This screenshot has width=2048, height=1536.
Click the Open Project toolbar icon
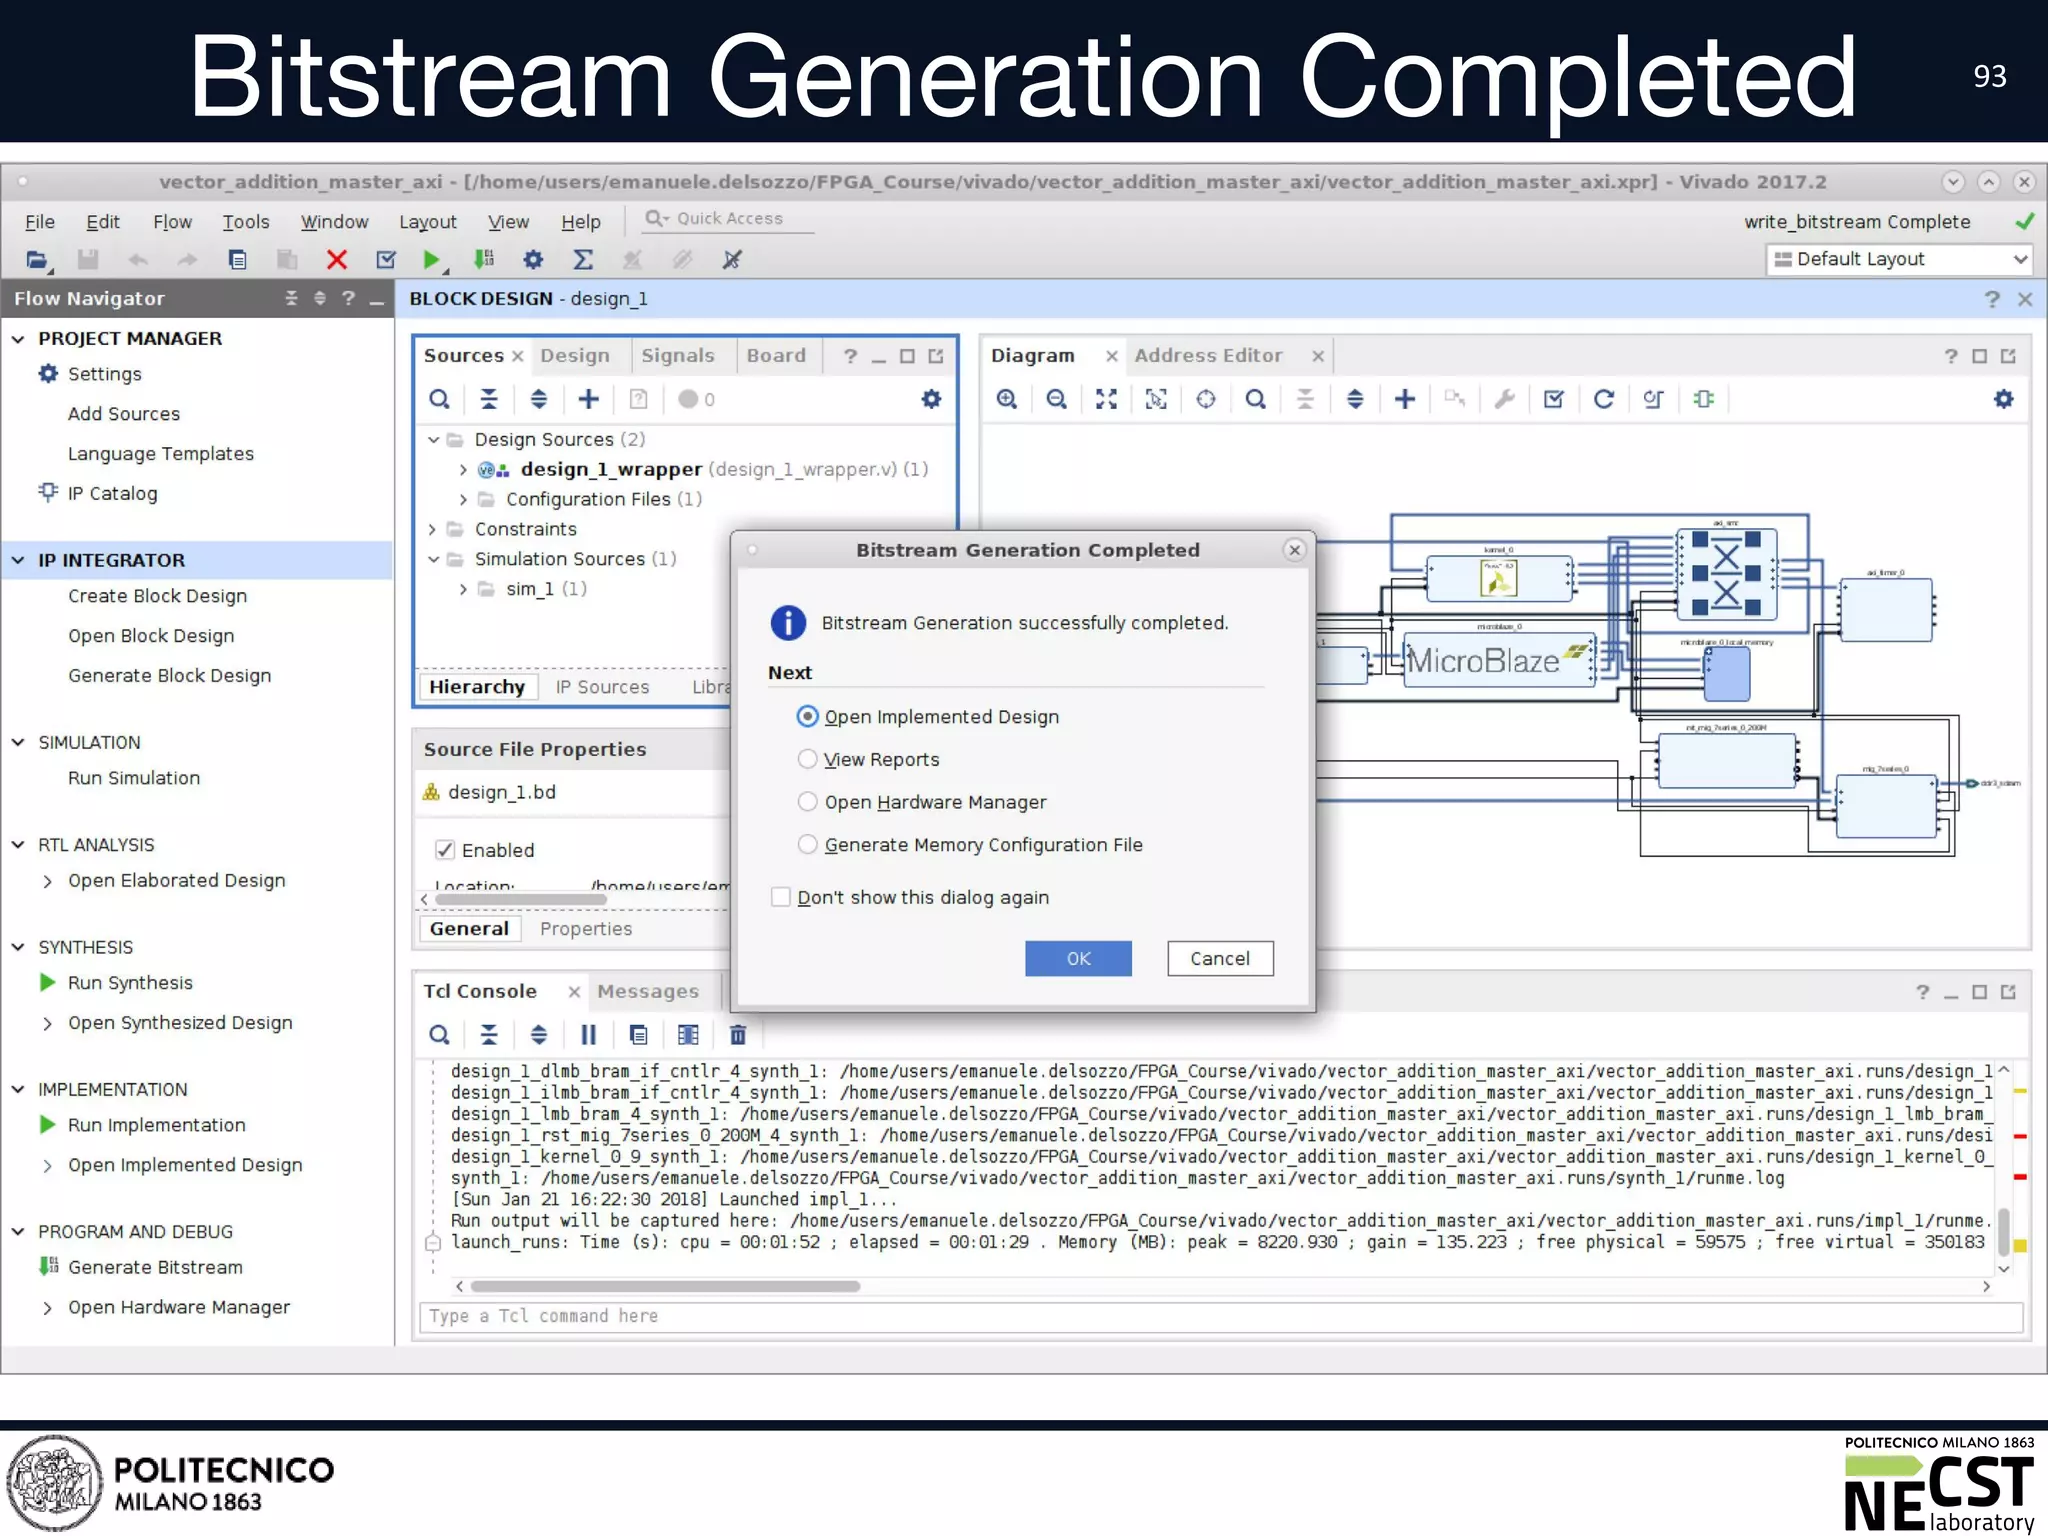37,260
